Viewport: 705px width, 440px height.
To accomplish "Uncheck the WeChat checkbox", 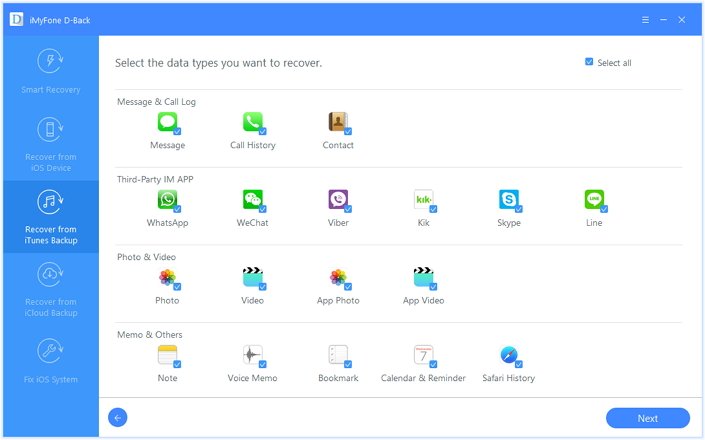I will 263,209.
